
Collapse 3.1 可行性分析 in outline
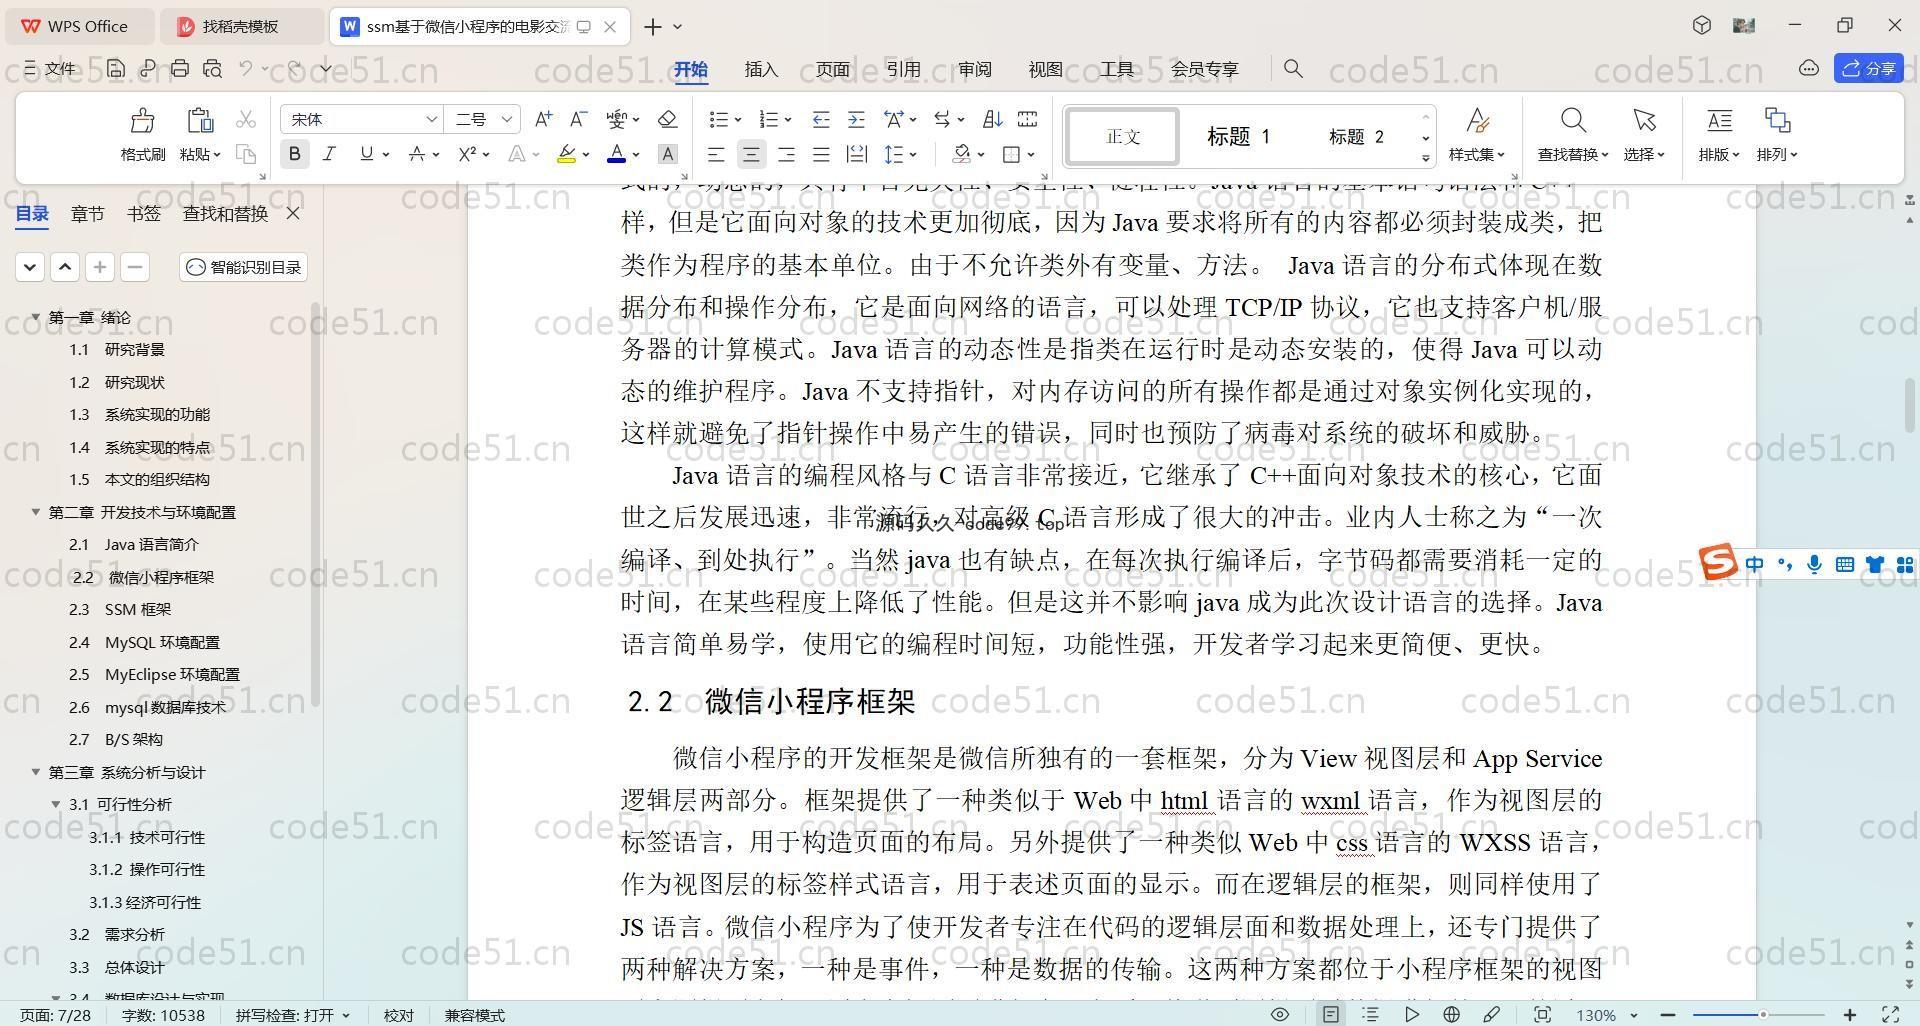[x=56, y=804]
